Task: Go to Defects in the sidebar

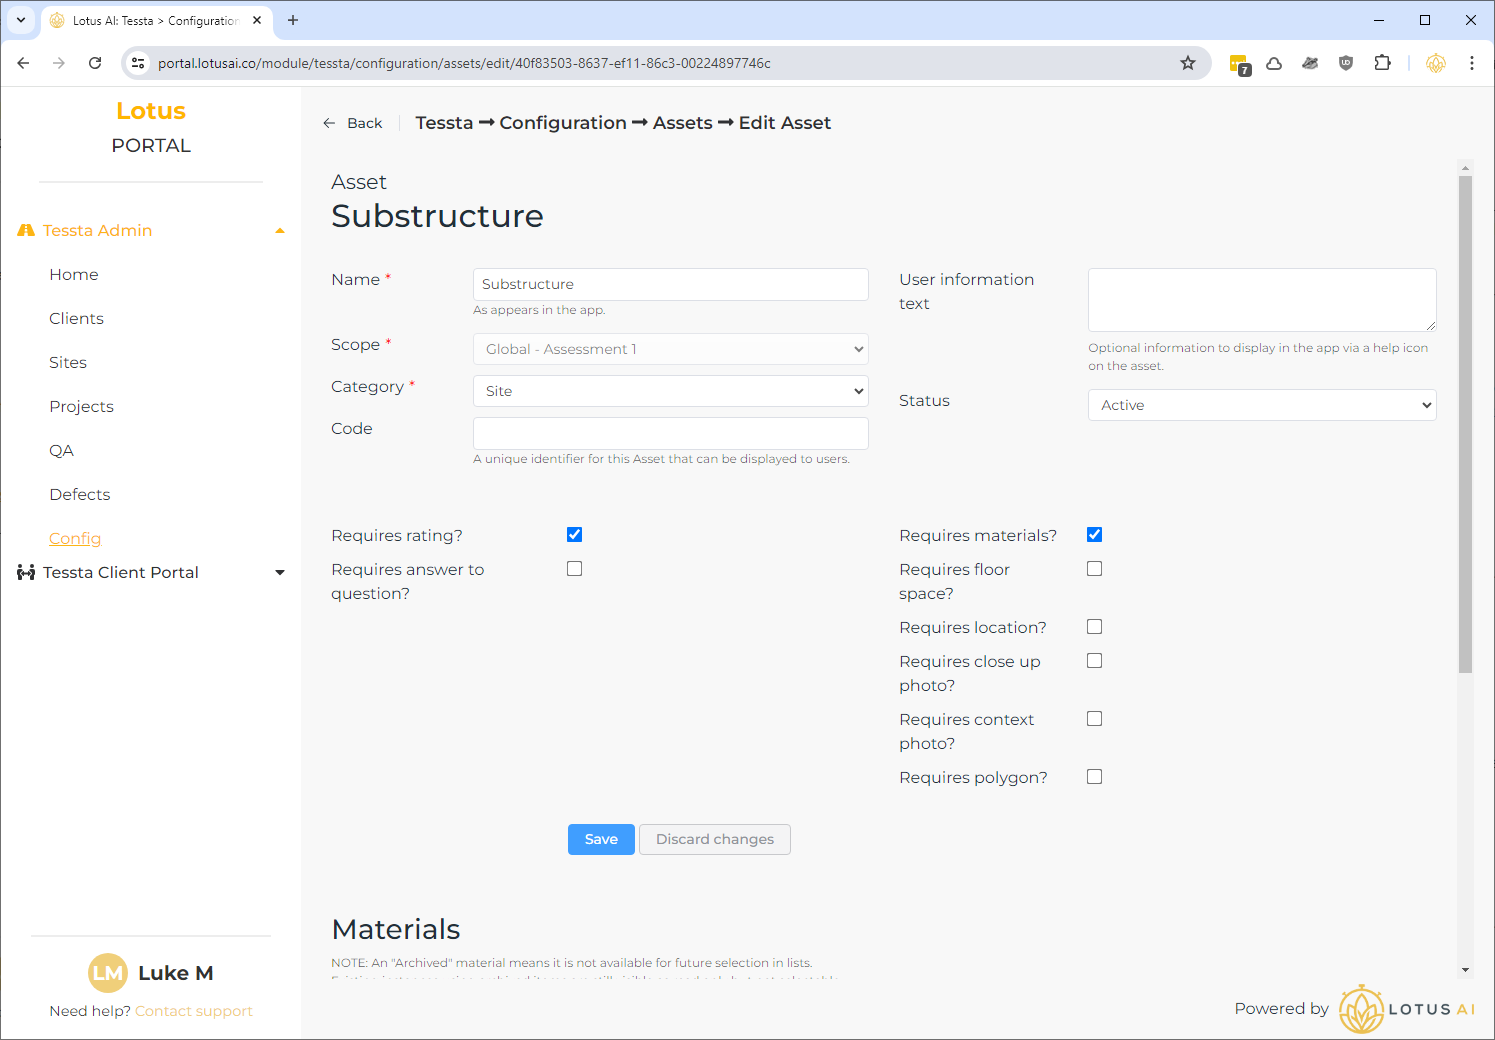Action: 80,495
